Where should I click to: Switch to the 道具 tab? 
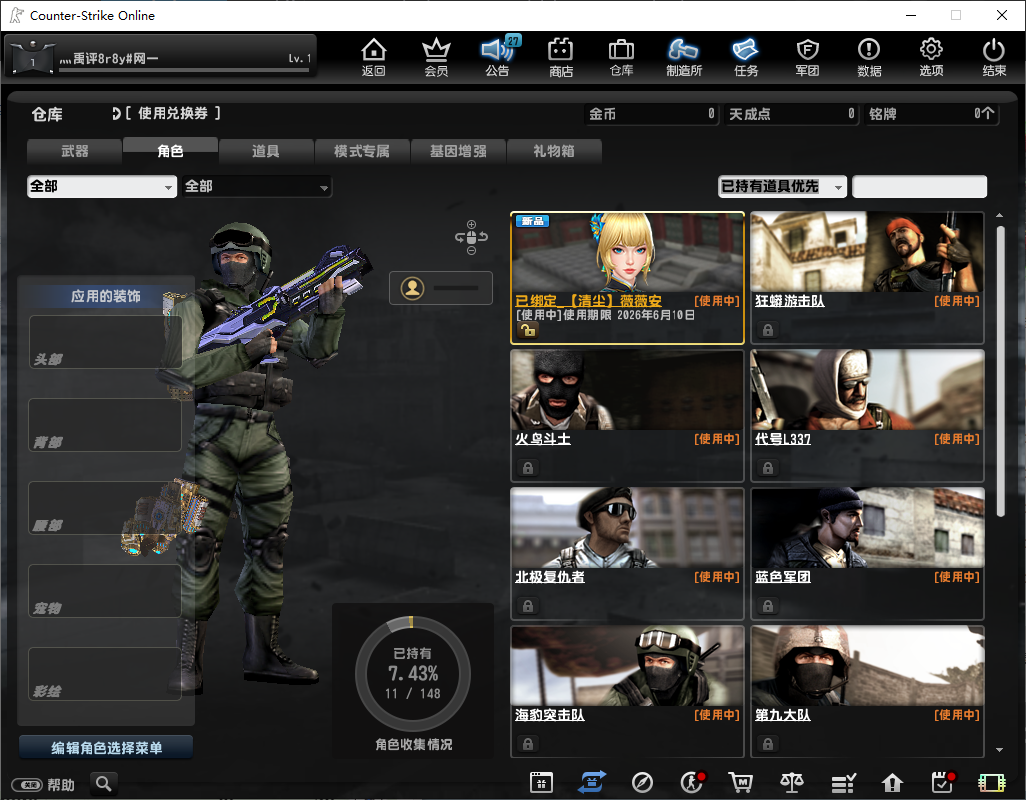pos(266,151)
